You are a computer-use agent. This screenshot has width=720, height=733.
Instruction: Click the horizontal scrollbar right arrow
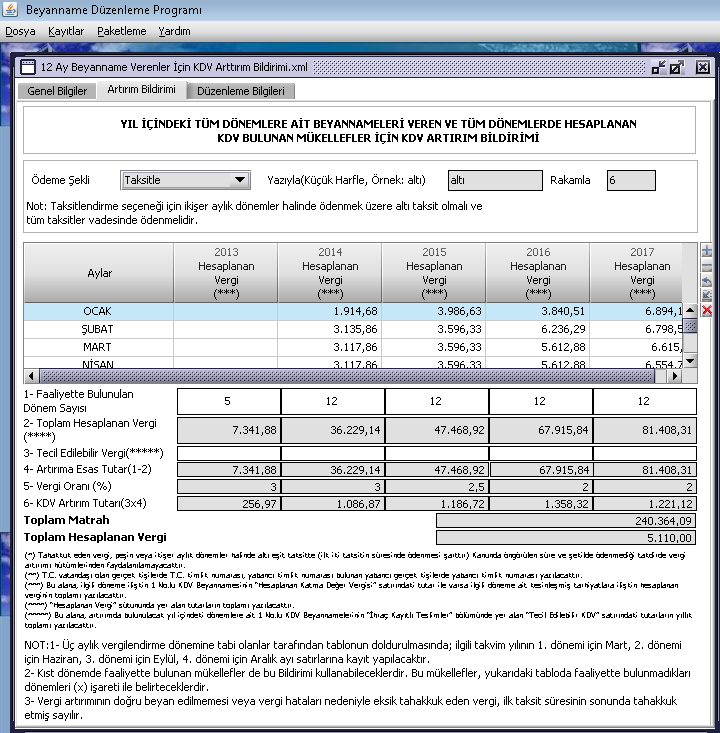tap(675, 376)
